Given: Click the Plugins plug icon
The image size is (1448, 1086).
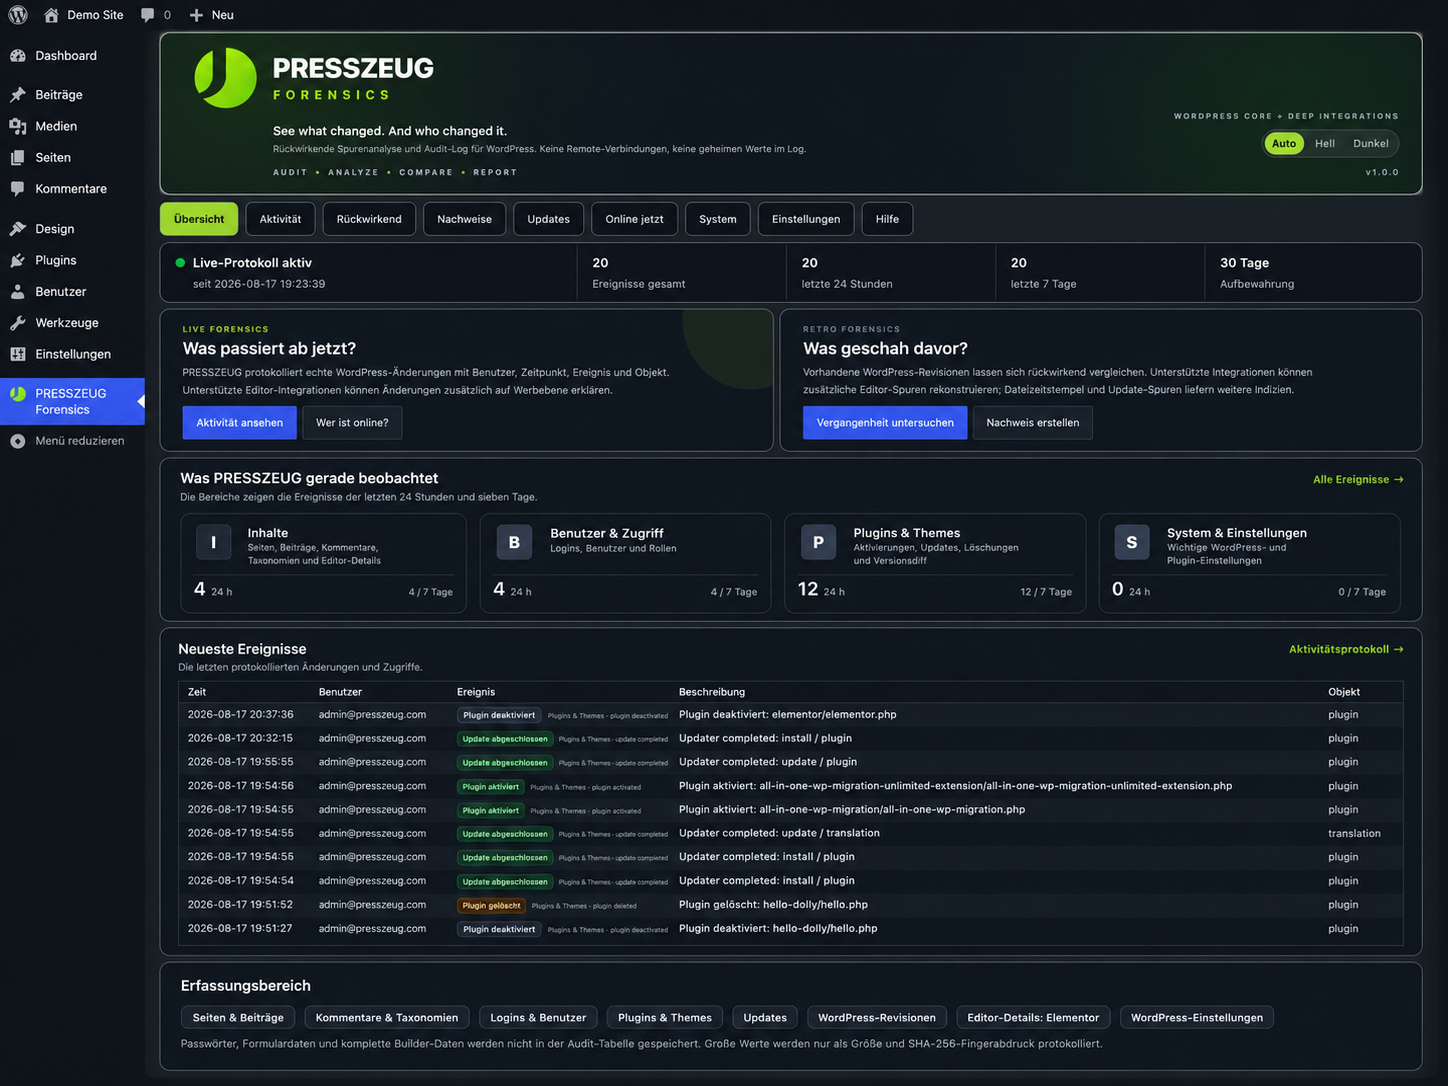Looking at the screenshot, I should pos(18,260).
